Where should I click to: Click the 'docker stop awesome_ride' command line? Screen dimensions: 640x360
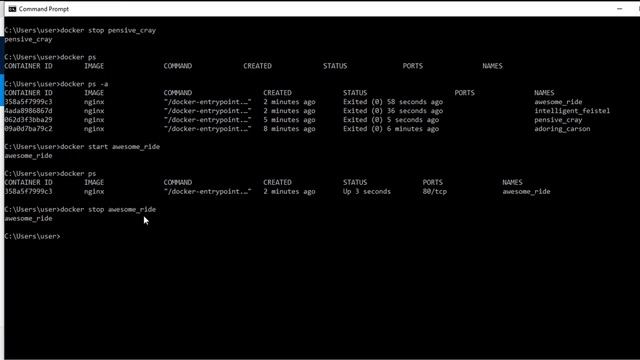80,209
